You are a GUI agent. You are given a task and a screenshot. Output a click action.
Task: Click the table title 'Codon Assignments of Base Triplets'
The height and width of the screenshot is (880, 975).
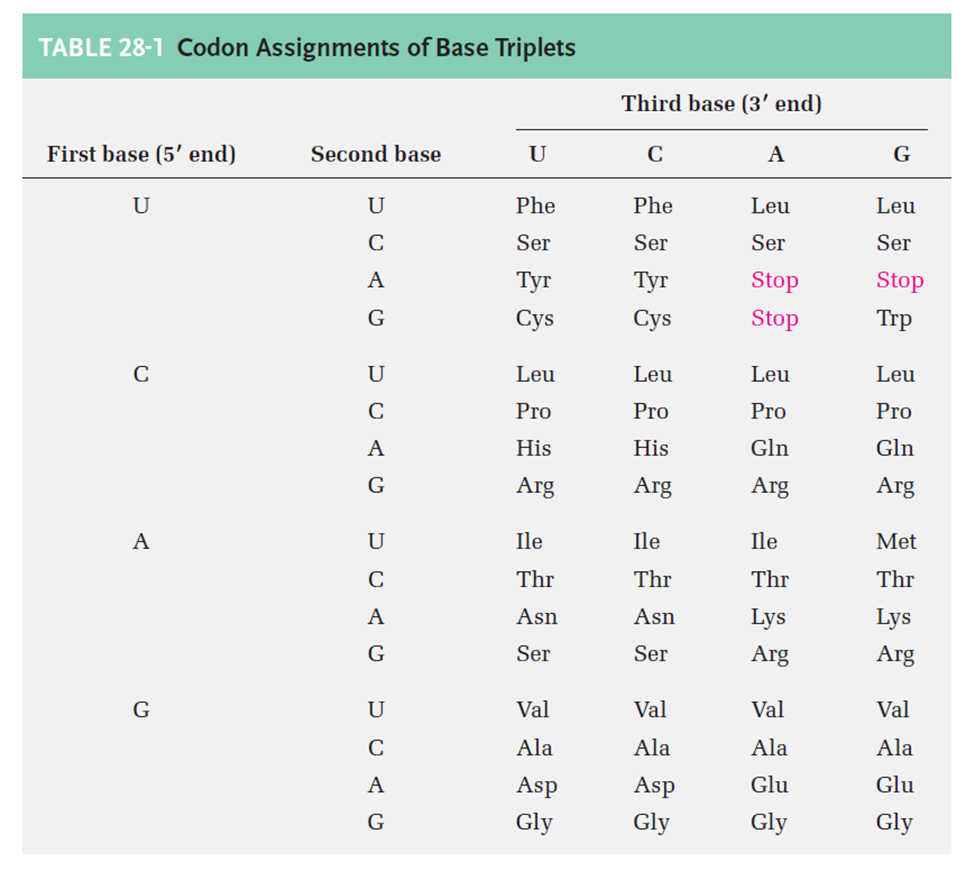pos(376,47)
